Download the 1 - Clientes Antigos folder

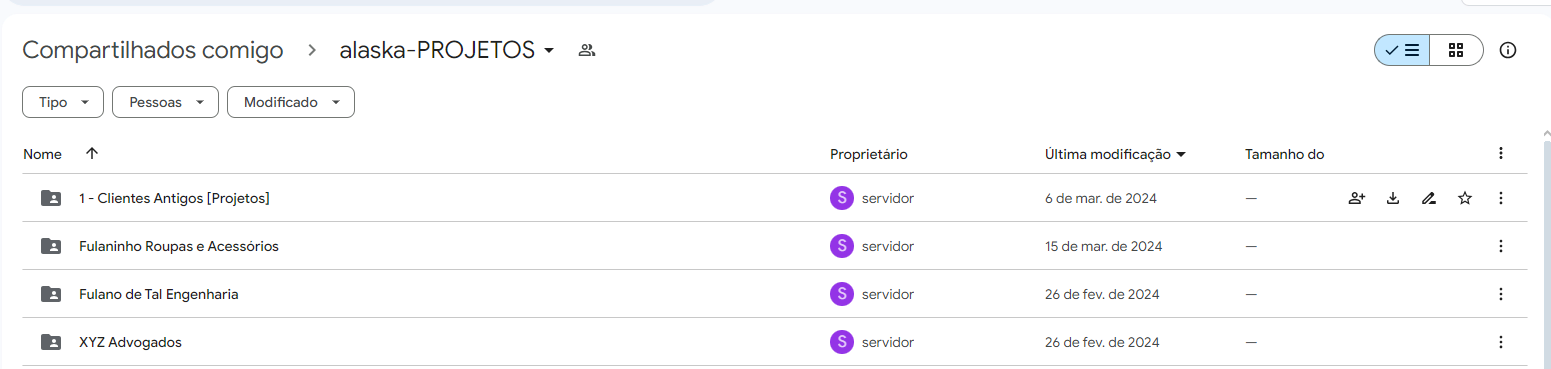tap(1393, 198)
